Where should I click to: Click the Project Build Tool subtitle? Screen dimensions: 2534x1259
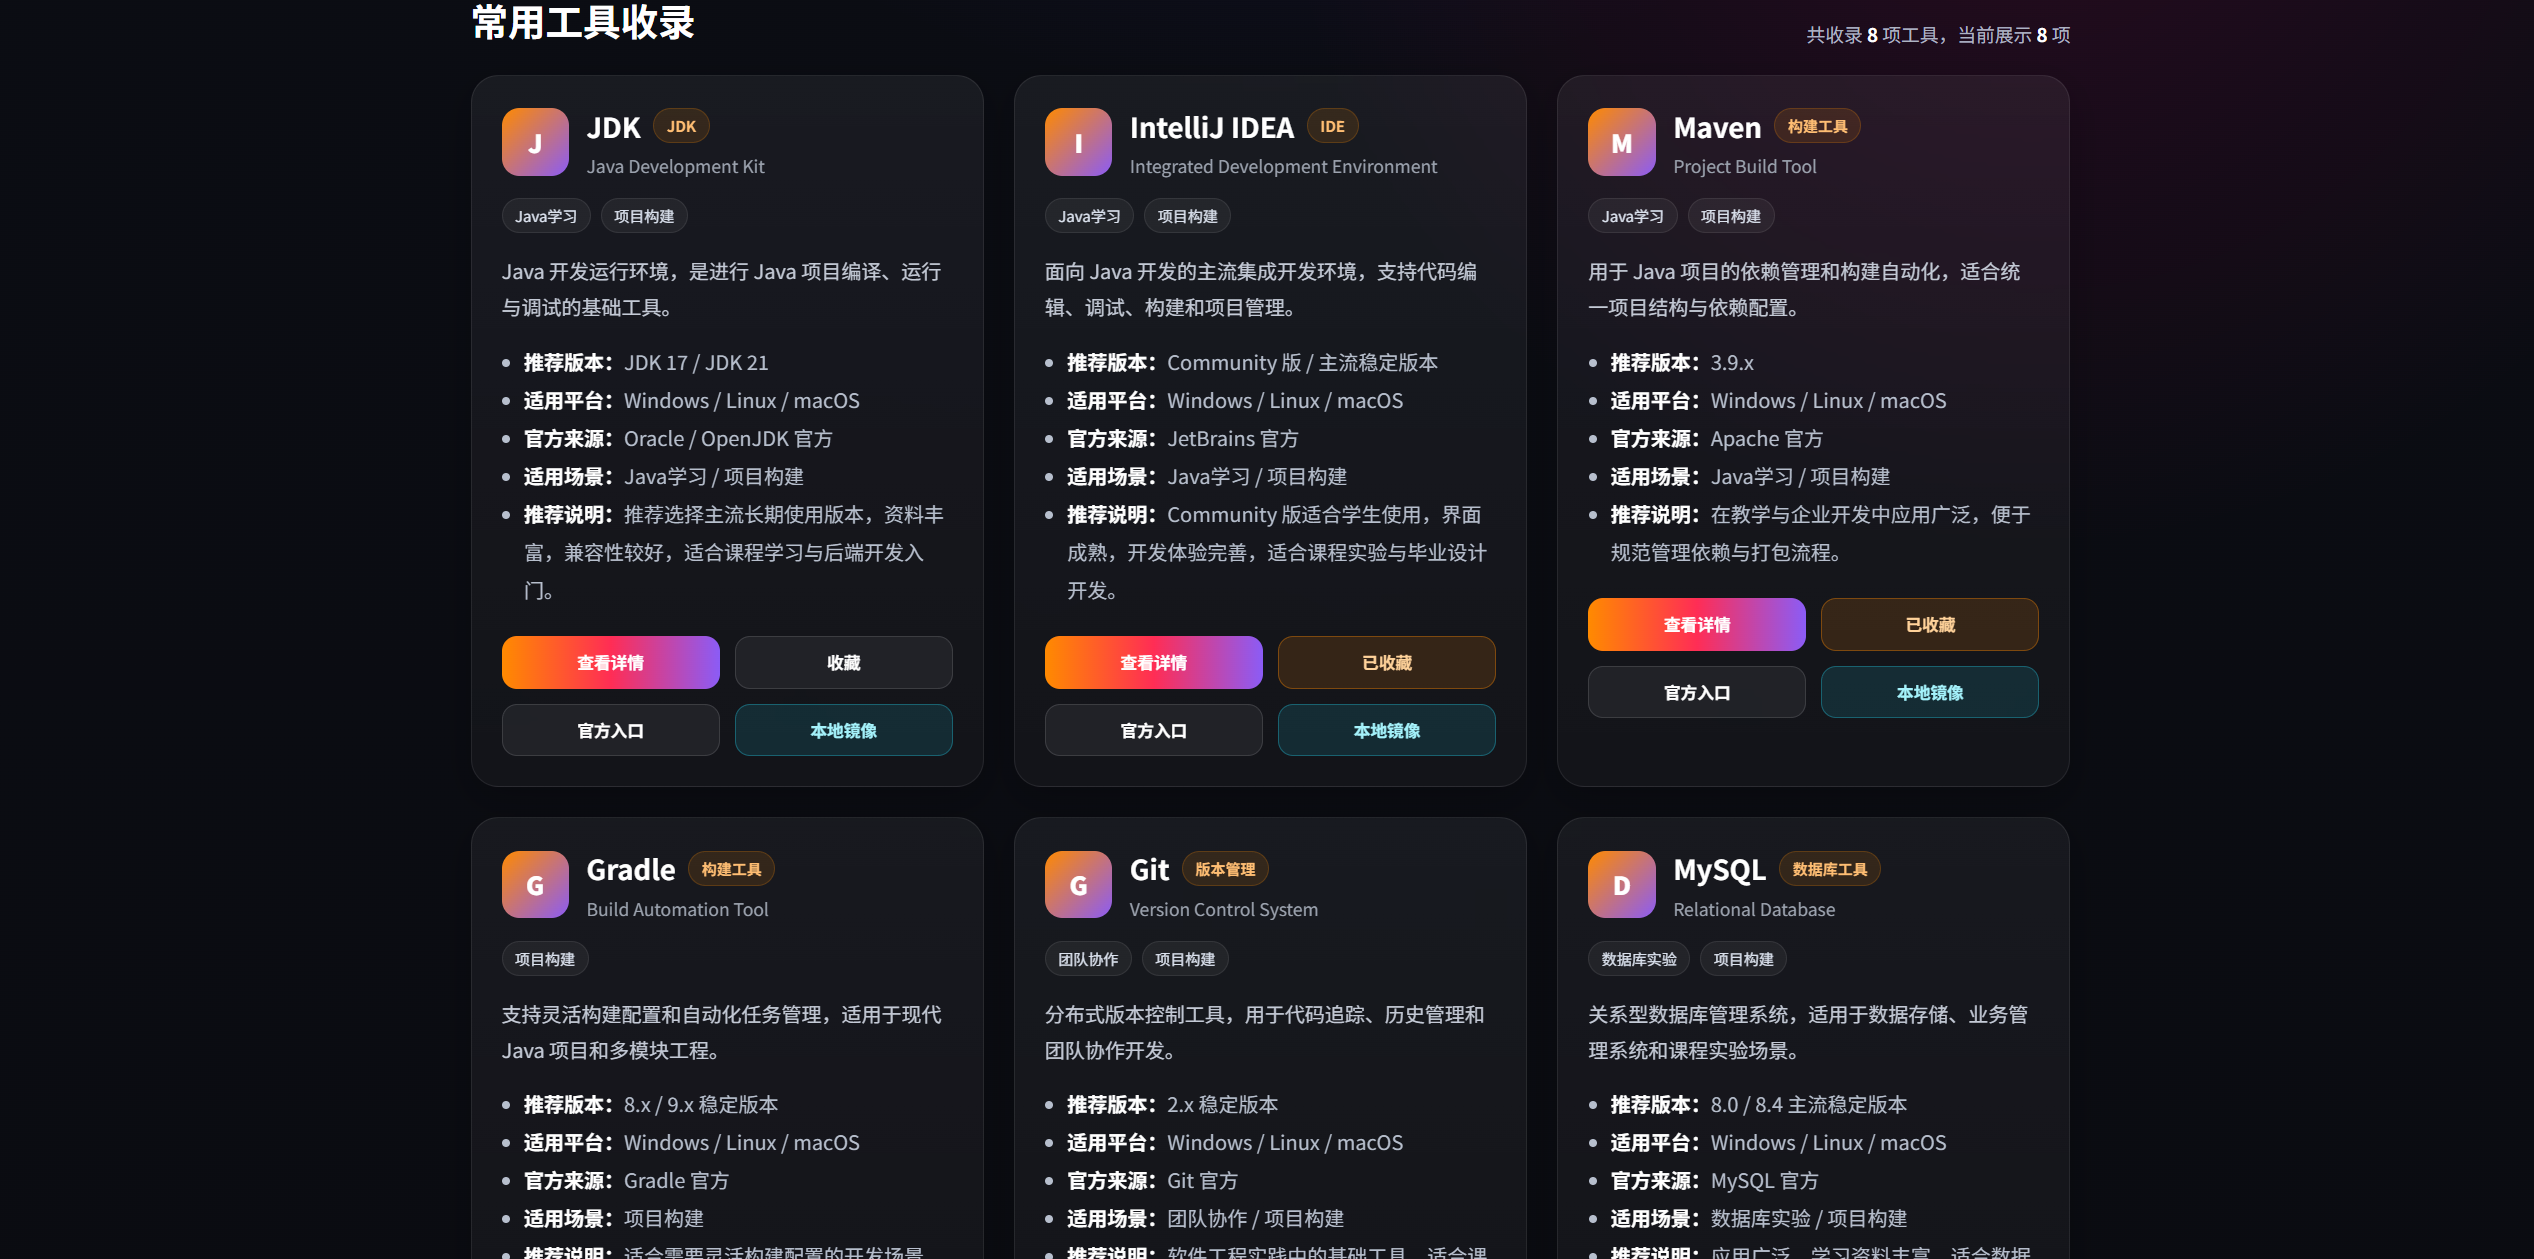(x=1745, y=166)
